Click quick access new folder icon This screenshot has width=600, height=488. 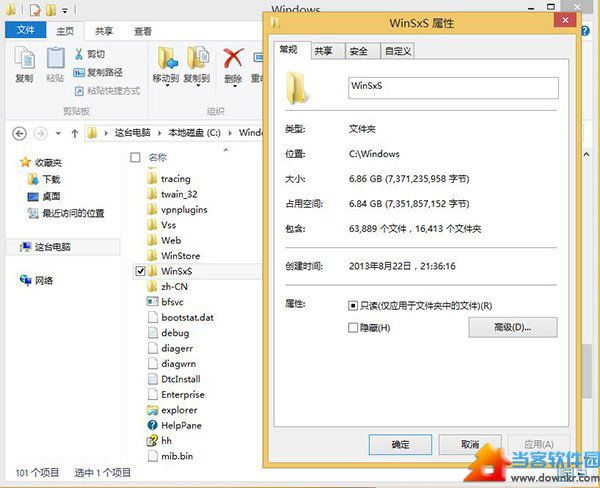click(51, 10)
